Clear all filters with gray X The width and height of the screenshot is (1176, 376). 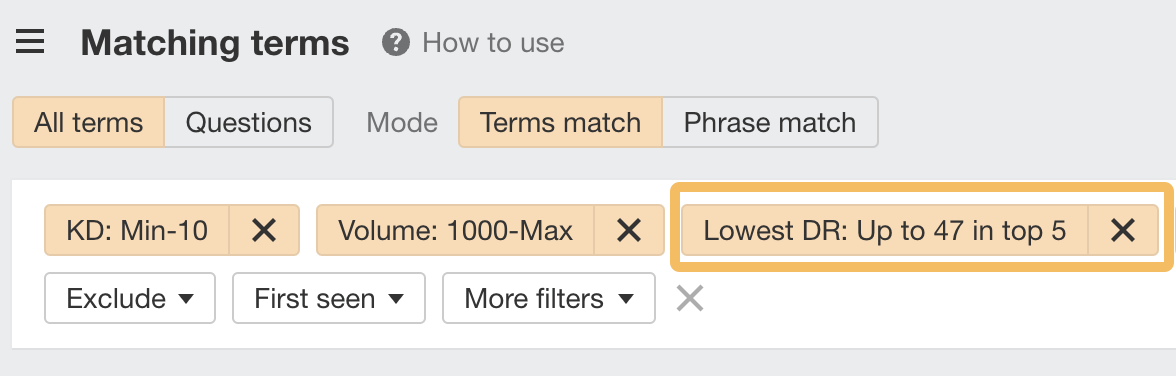pyautogui.click(x=690, y=299)
